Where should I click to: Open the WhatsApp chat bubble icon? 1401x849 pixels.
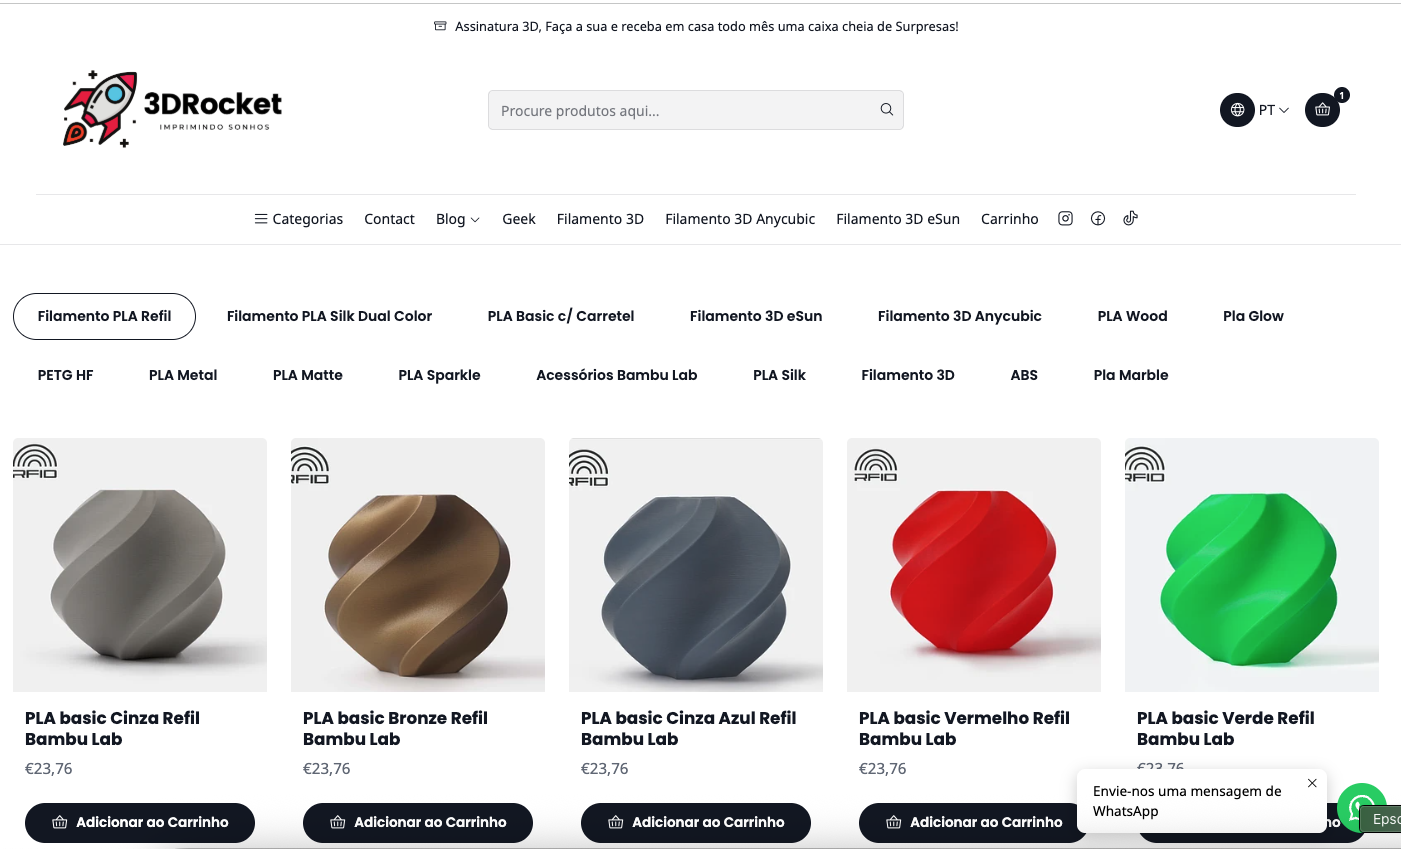[x=1361, y=806]
